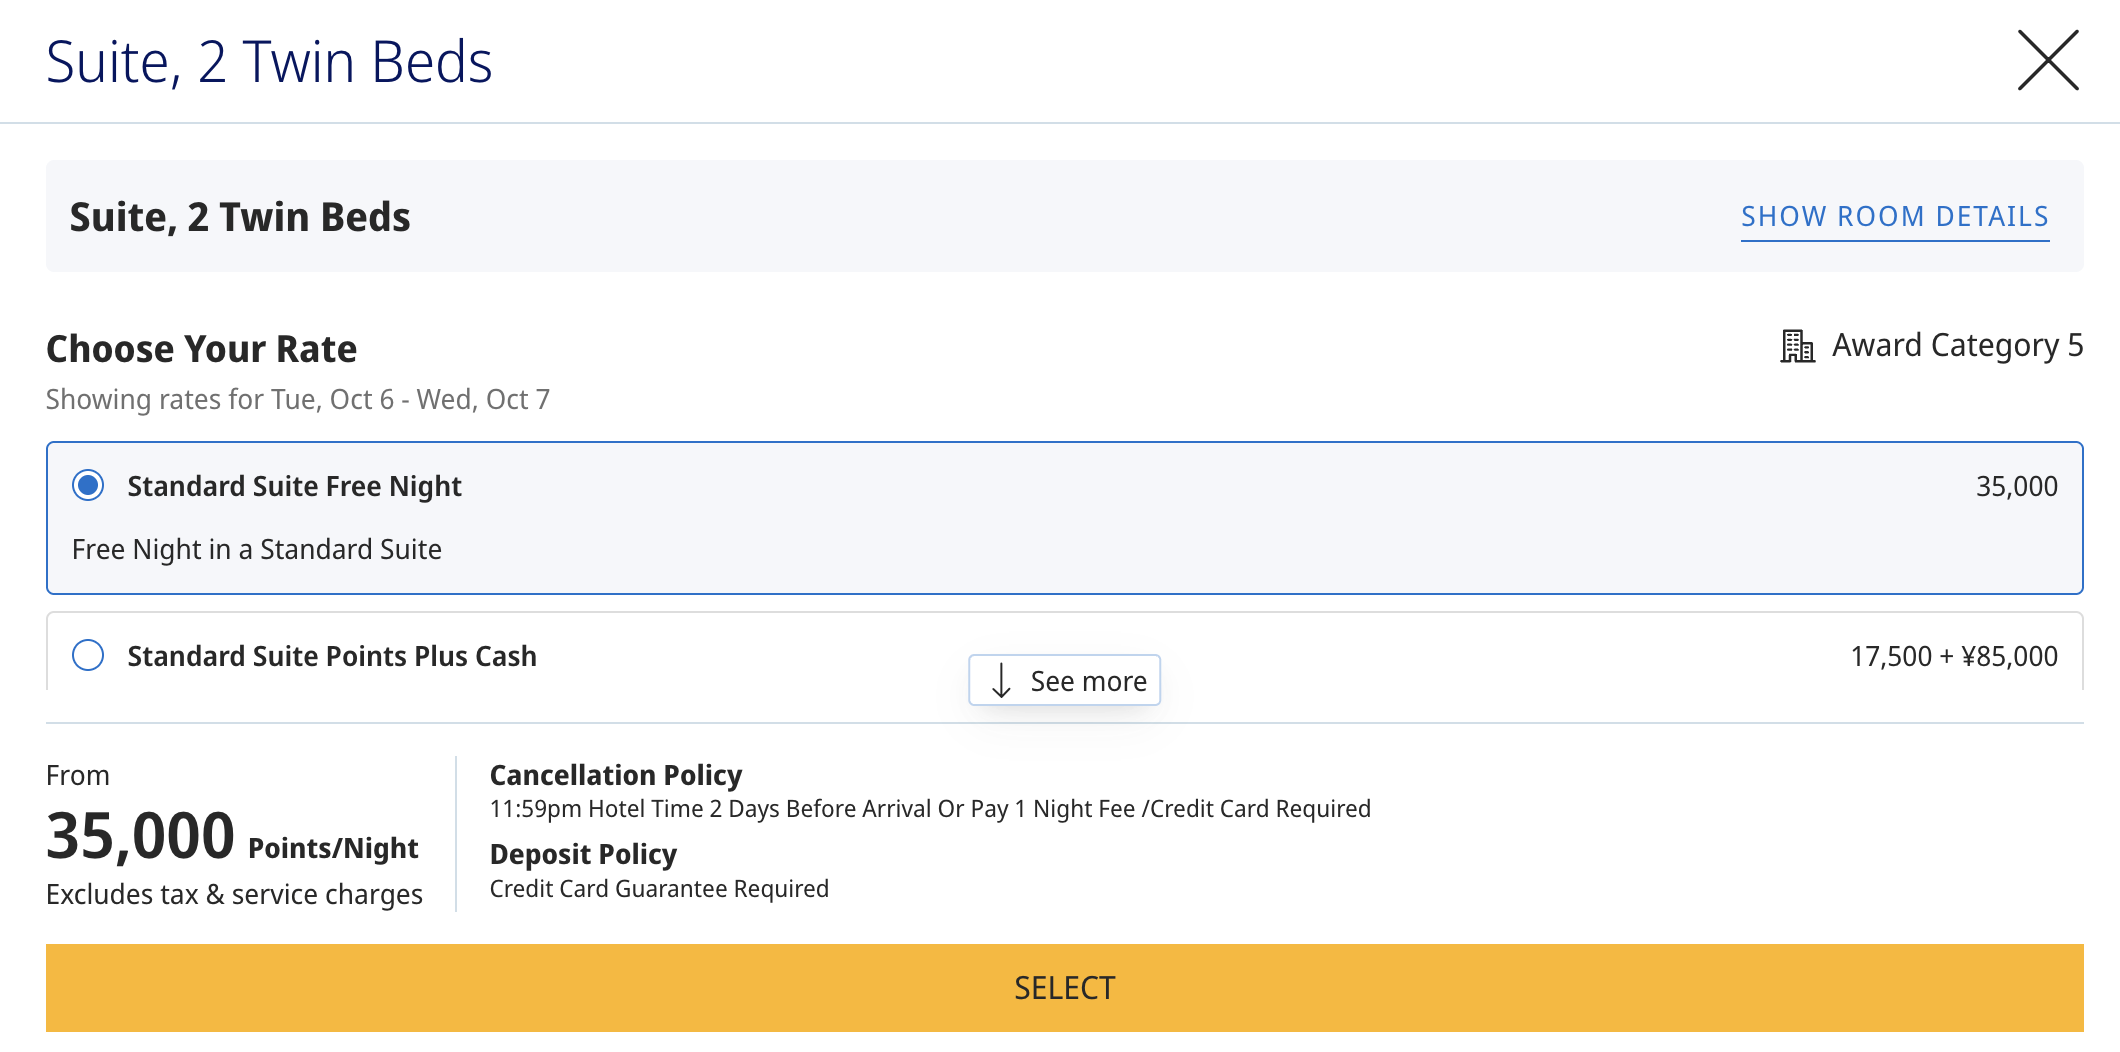Click the Award Category building icon

tap(1796, 346)
